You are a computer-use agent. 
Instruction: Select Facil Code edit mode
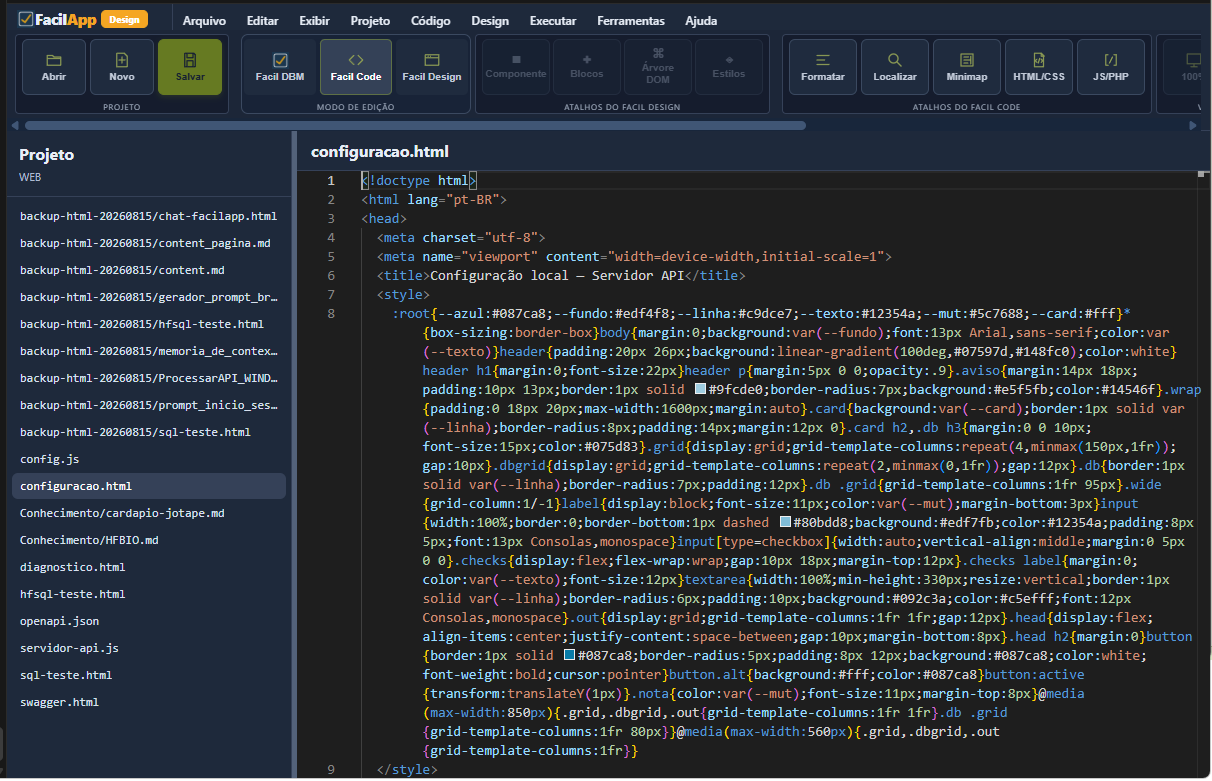[x=356, y=67]
